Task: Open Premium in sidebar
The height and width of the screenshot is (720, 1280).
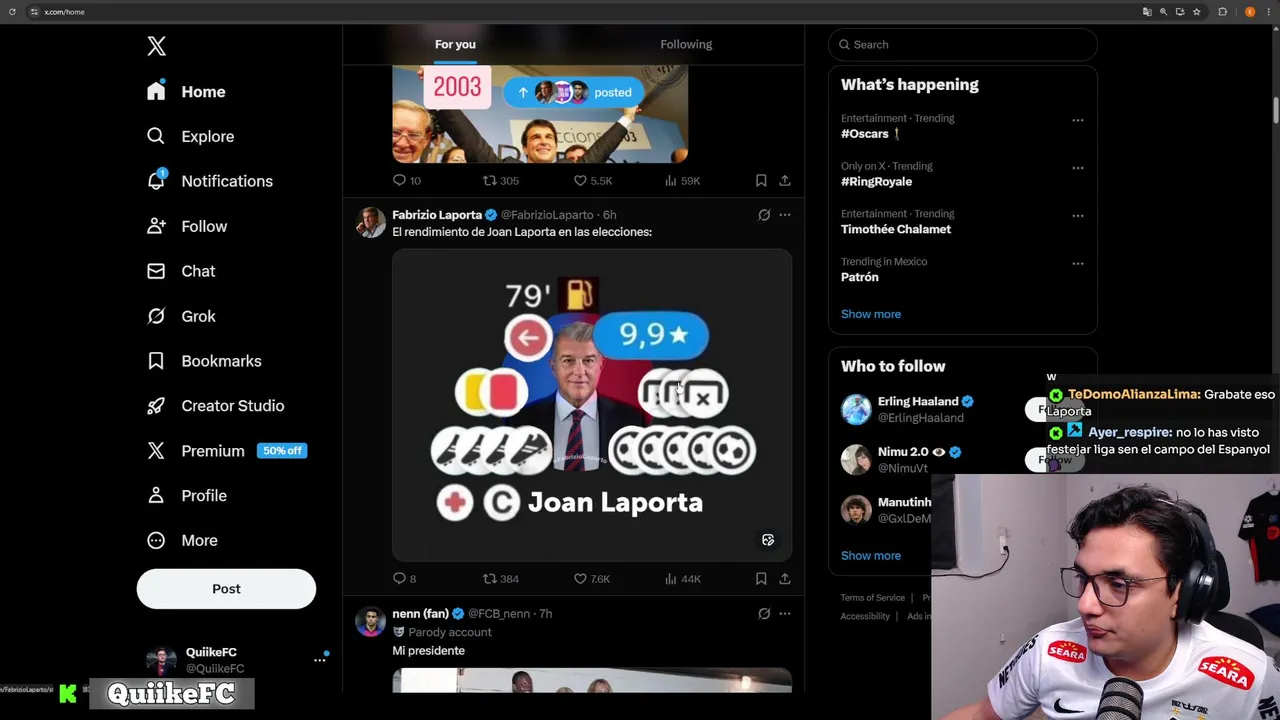Action: (226, 451)
